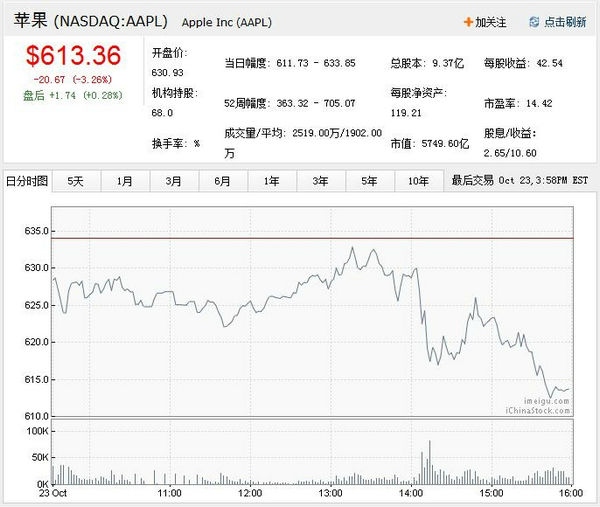The width and height of the screenshot is (600, 507).
Task: Click the 620.0 price axis label
Action: click(x=36, y=342)
